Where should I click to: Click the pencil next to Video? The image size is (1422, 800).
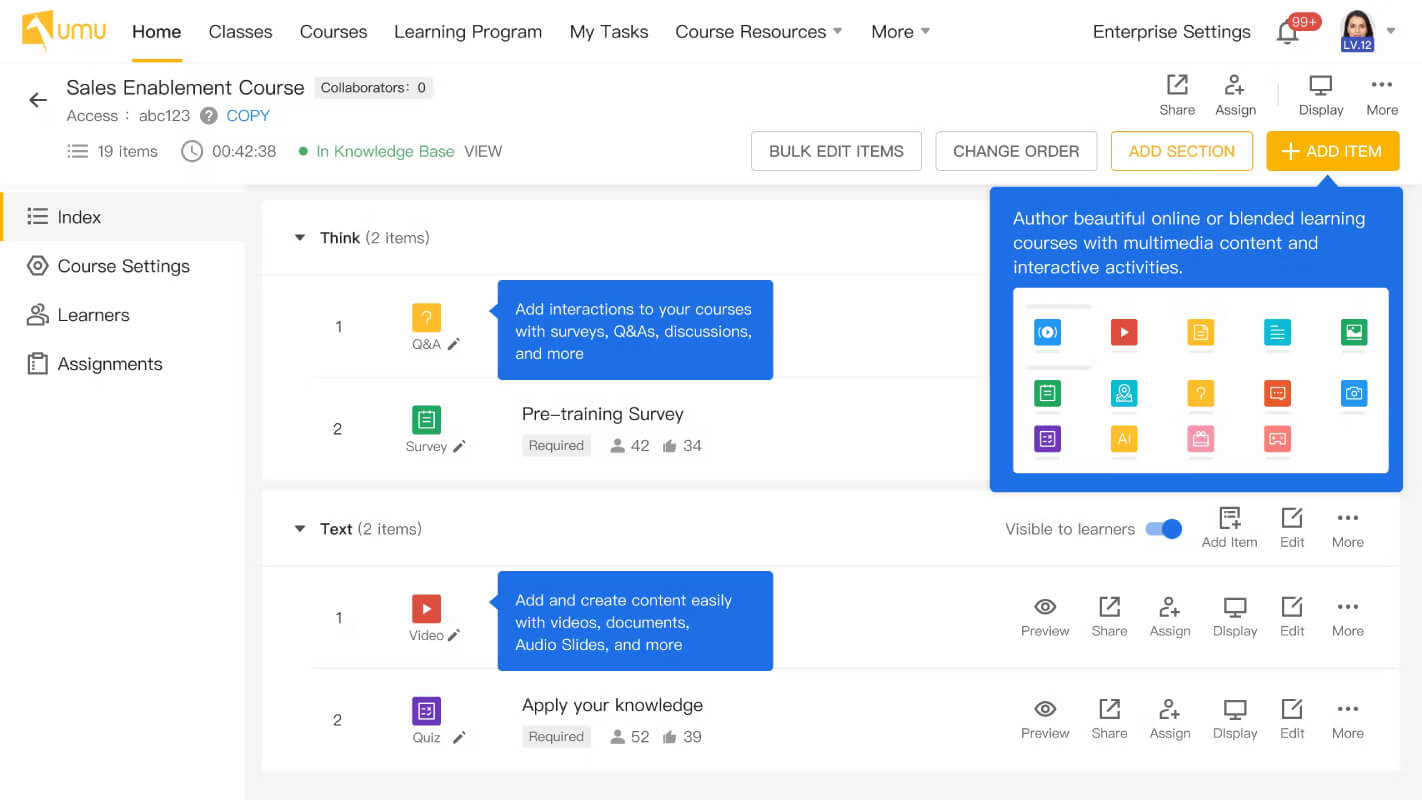[454, 636]
